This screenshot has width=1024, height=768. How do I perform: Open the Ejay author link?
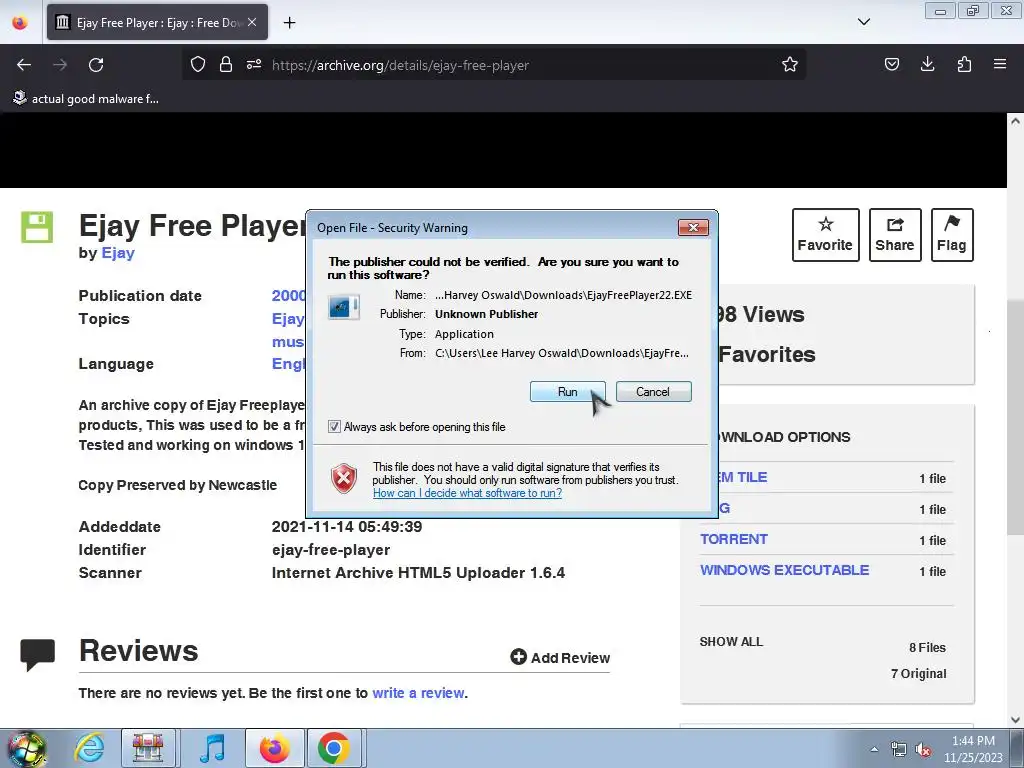tap(118, 253)
